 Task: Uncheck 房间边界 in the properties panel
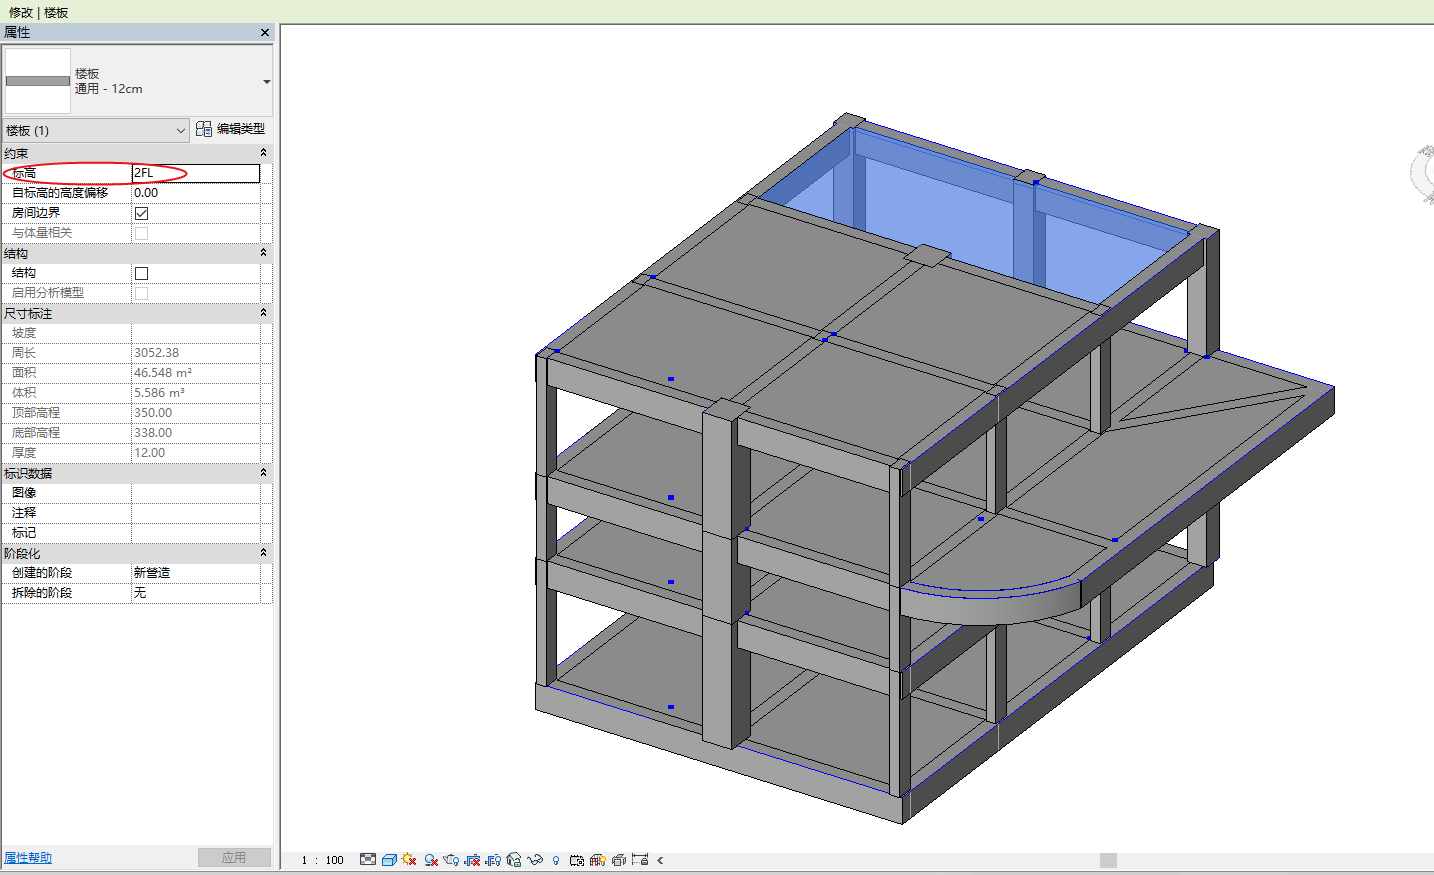(141, 212)
